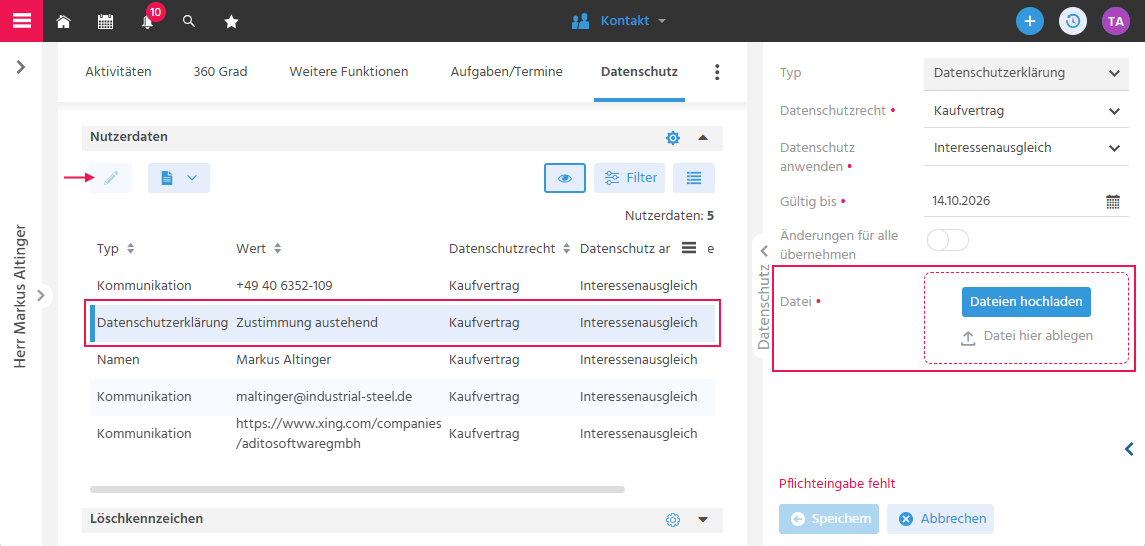1145x546 pixels.
Task: Open Datenschutz anwenden Interessenausgleich dropdown
Action: pyautogui.click(x=1026, y=148)
